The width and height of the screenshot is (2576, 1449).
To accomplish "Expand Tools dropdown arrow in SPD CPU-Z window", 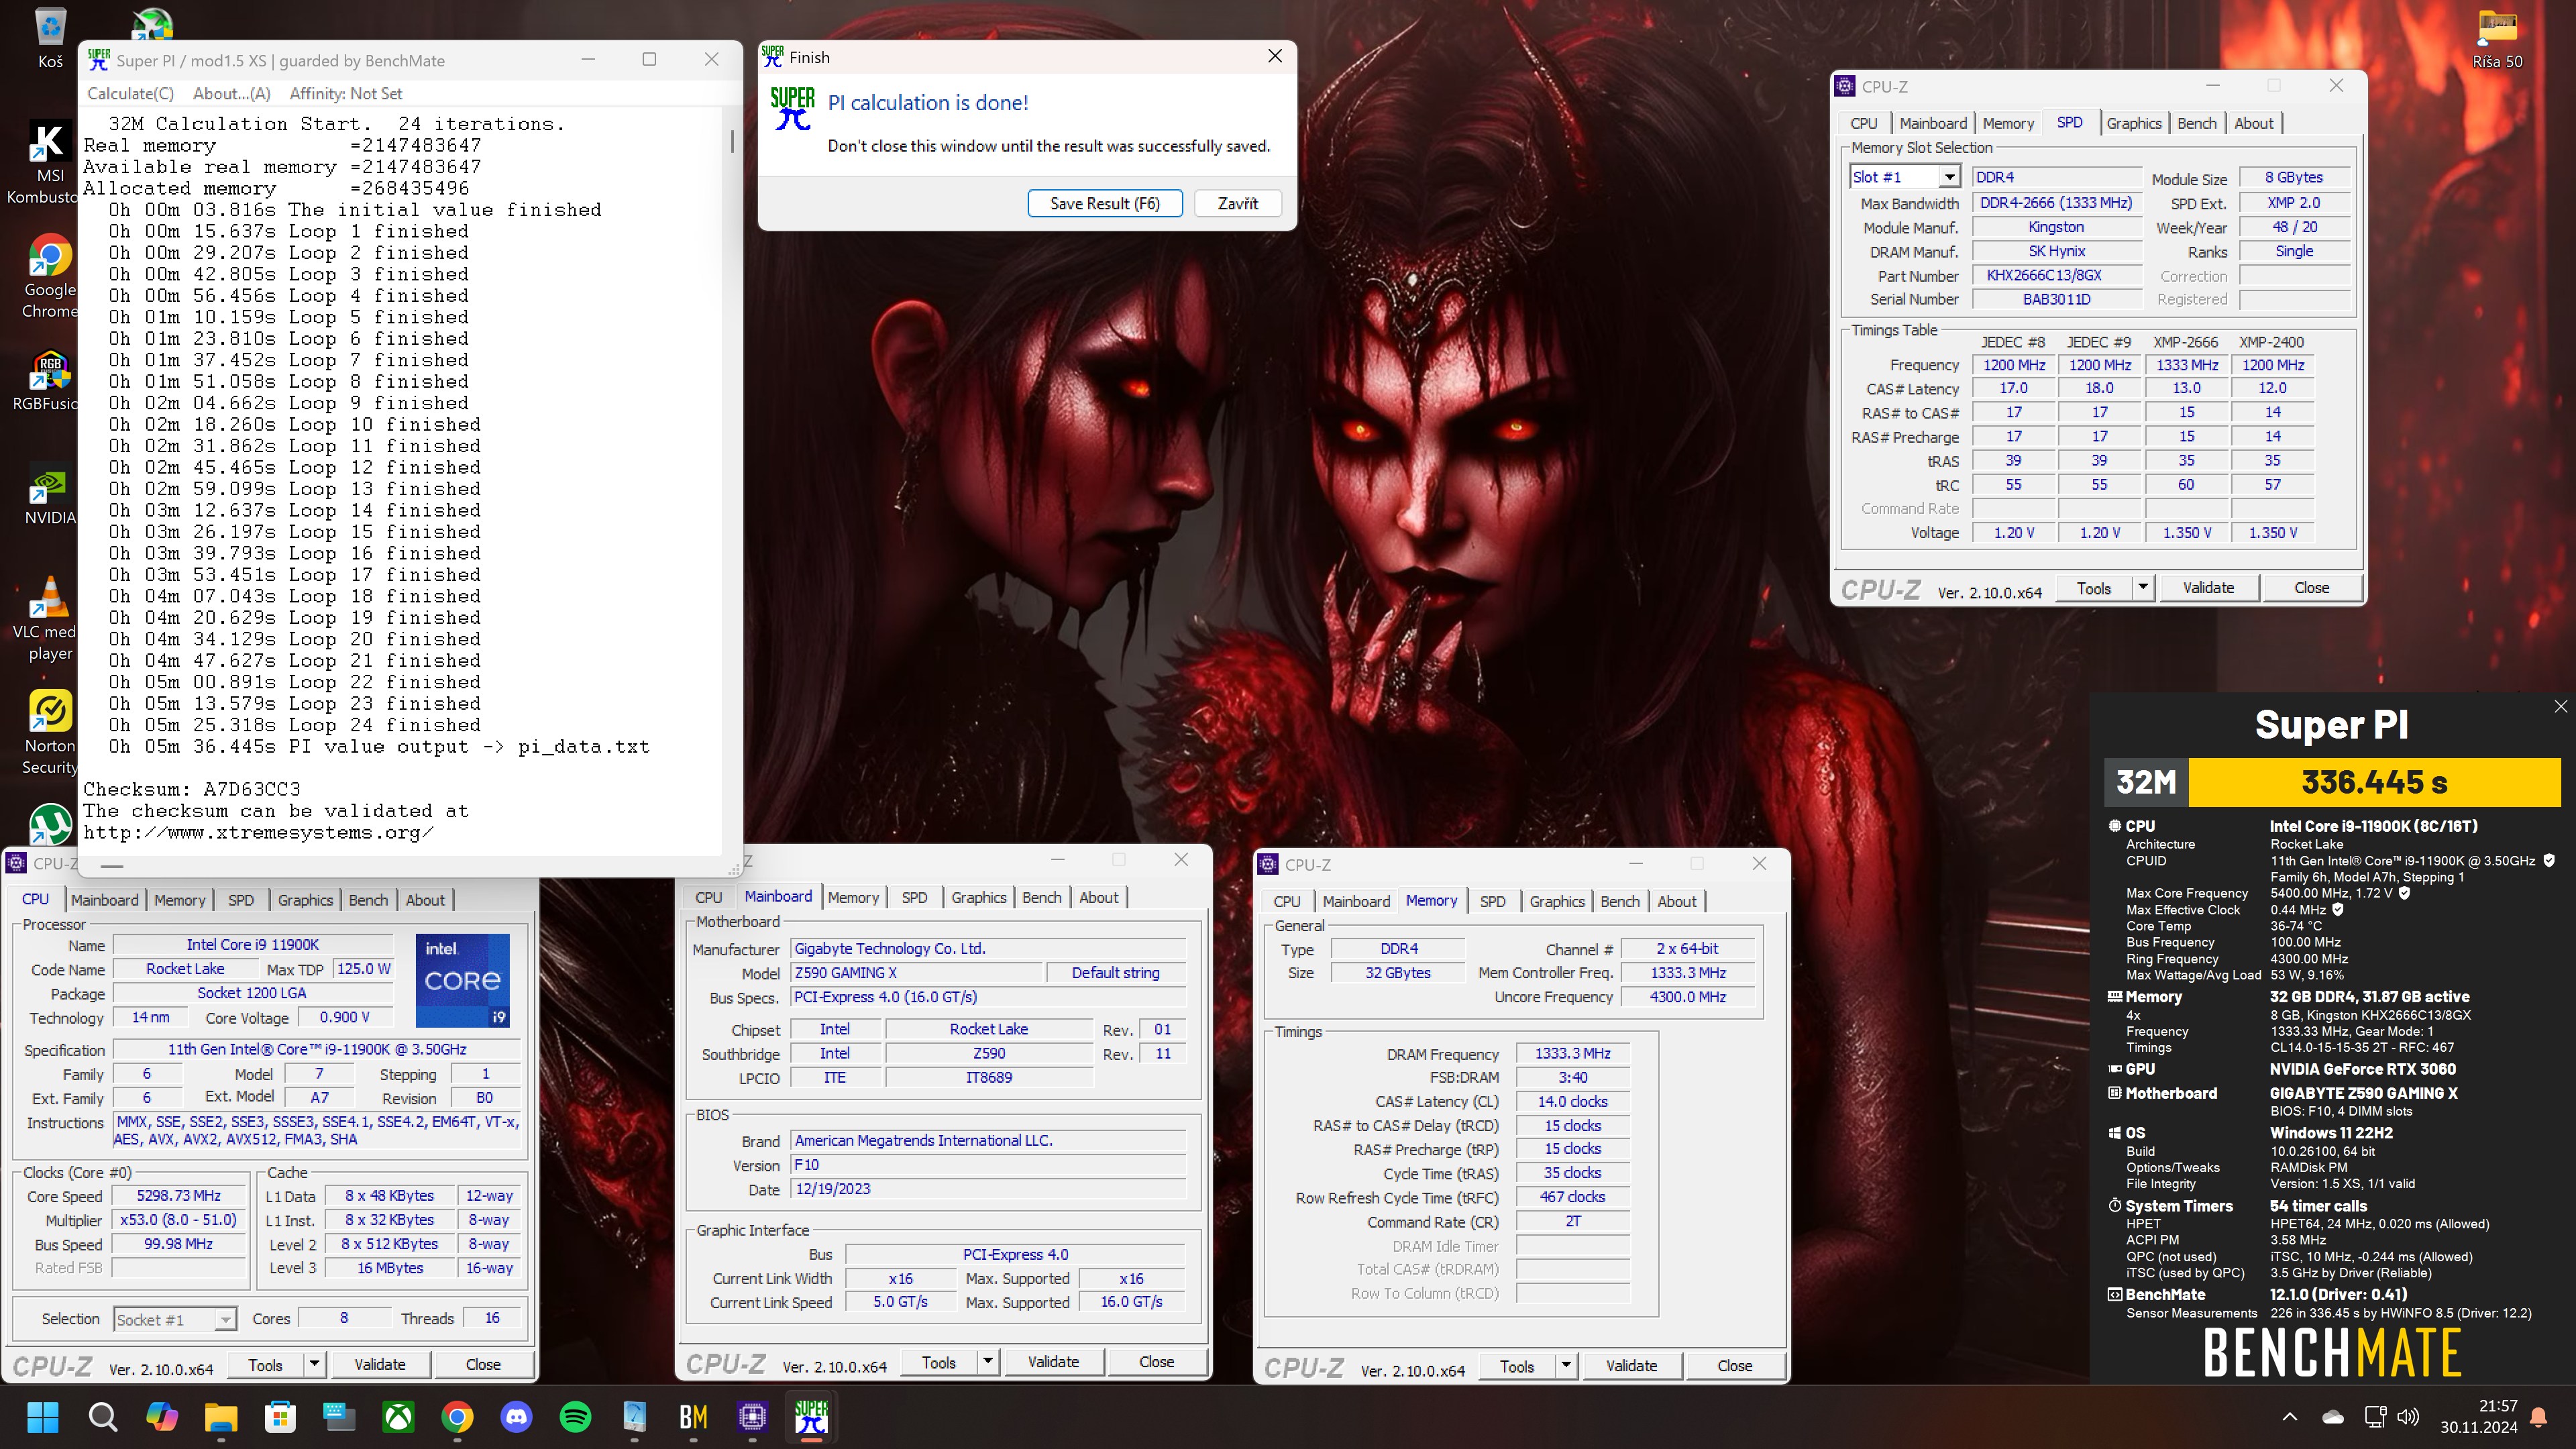I will [2142, 587].
